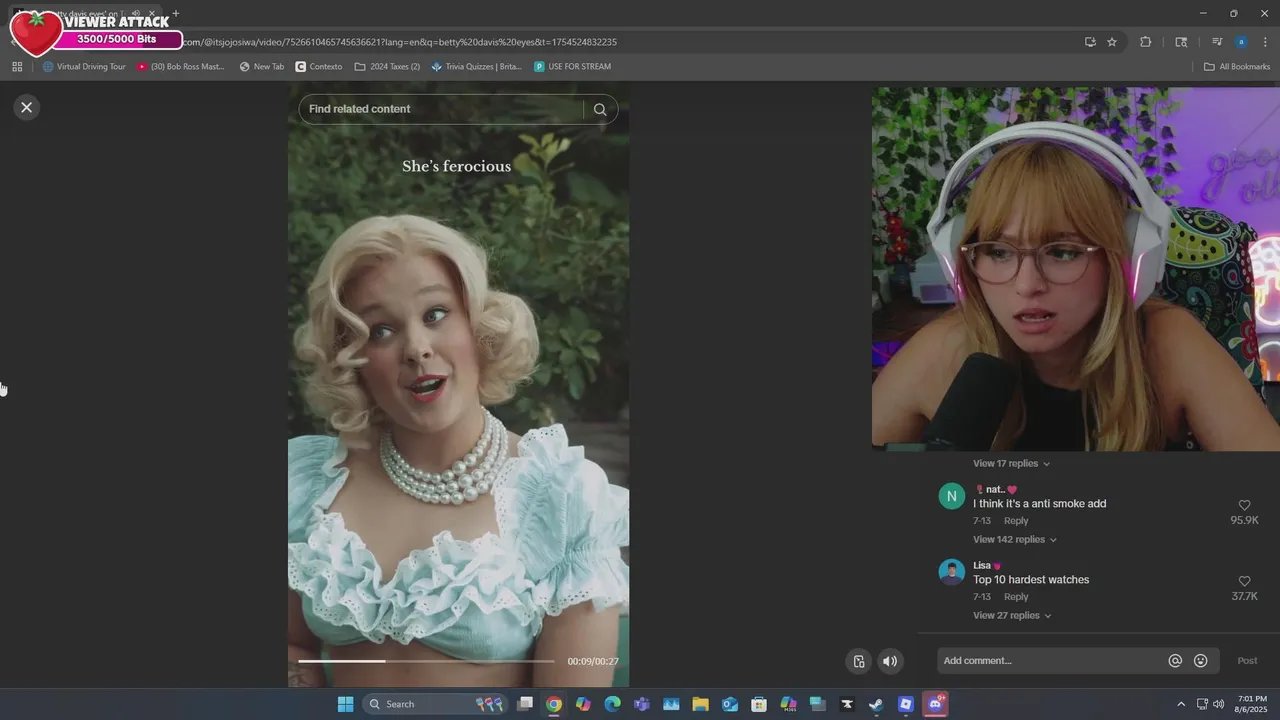Viewport: 1280px width, 720px height.
Task: Reply to Lisa's comment
Action: pos(1016,597)
